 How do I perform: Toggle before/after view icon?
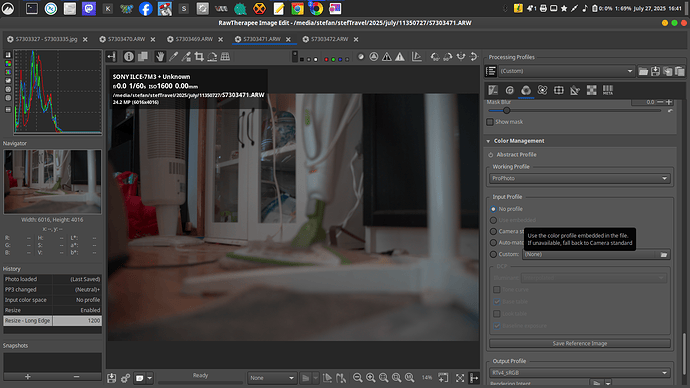tap(143, 57)
